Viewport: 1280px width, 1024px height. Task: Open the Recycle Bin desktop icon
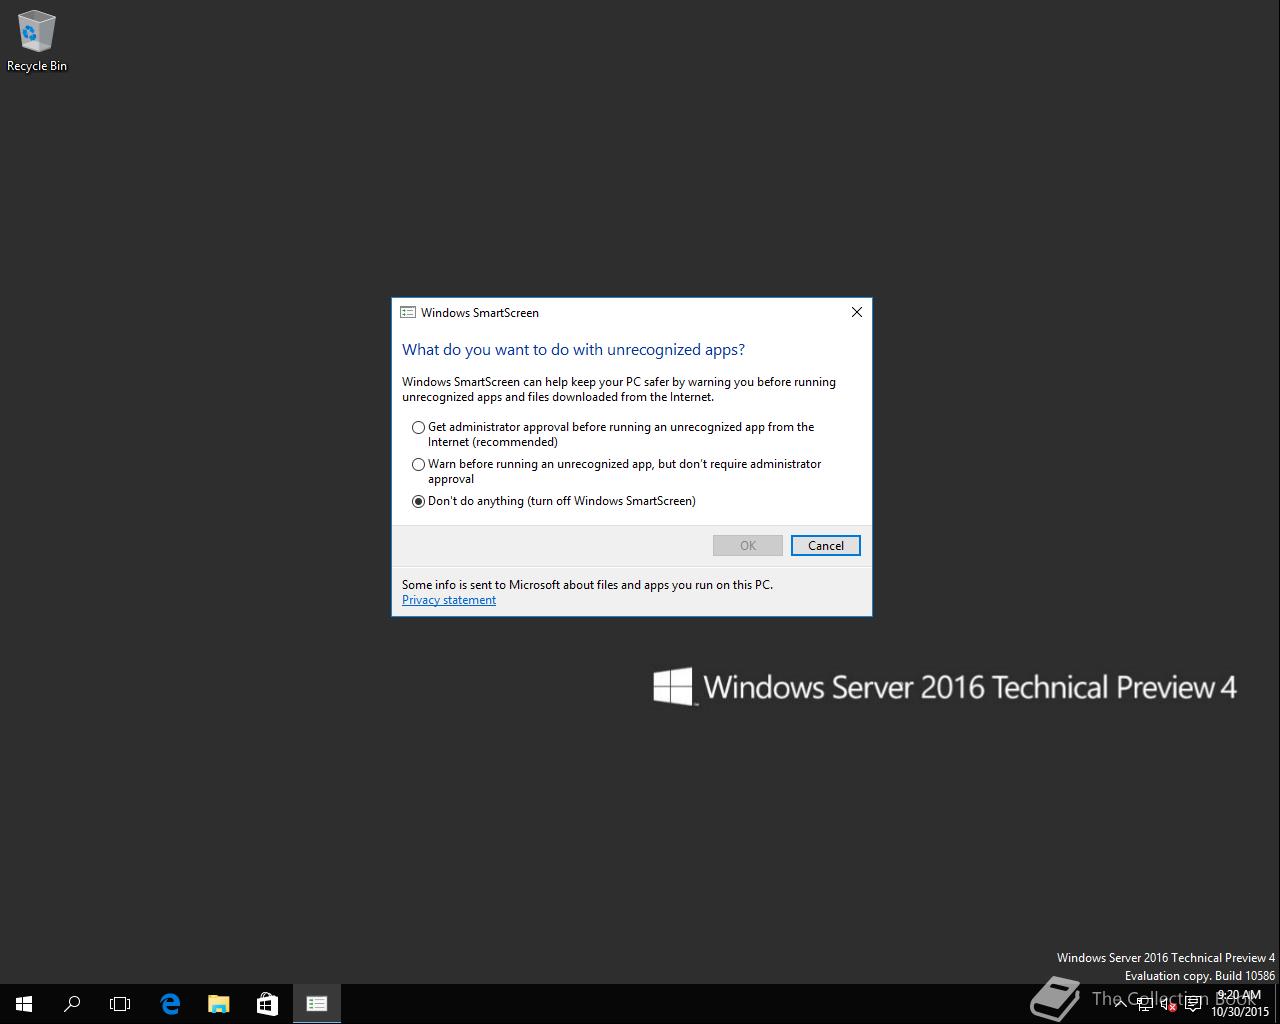click(x=37, y=41)
